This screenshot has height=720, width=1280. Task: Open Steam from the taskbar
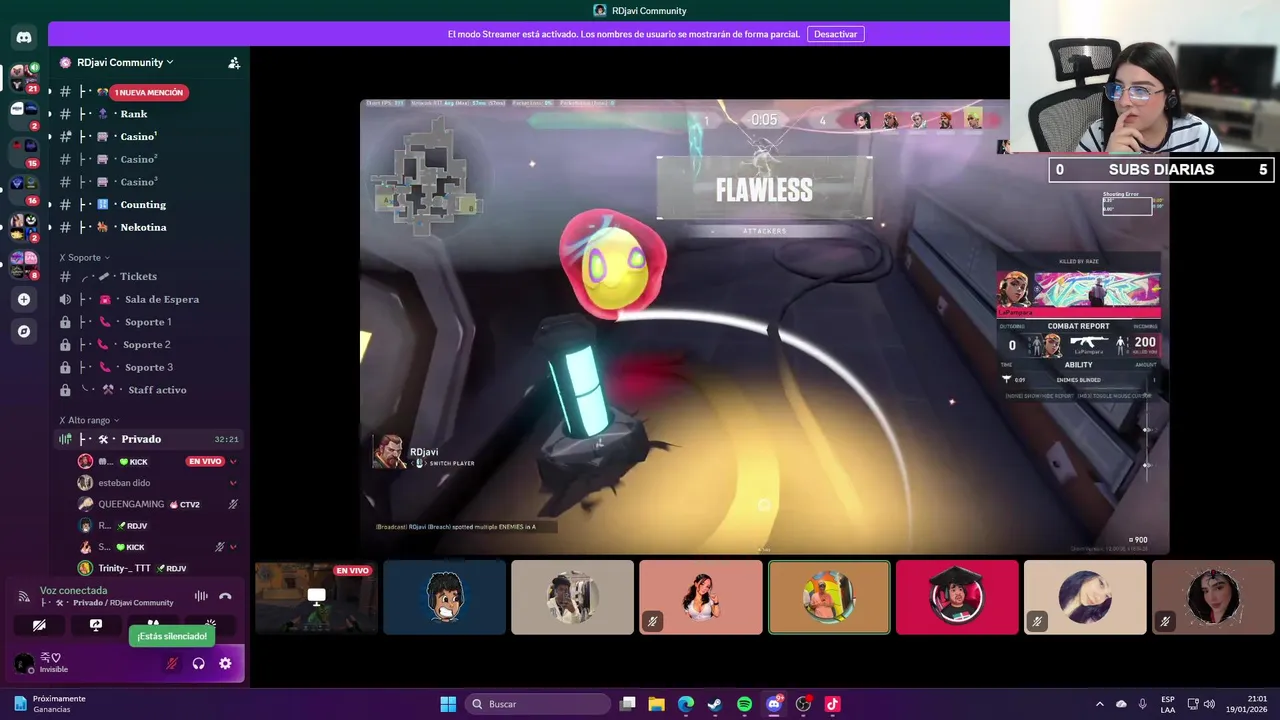click(x=715, y=704)
